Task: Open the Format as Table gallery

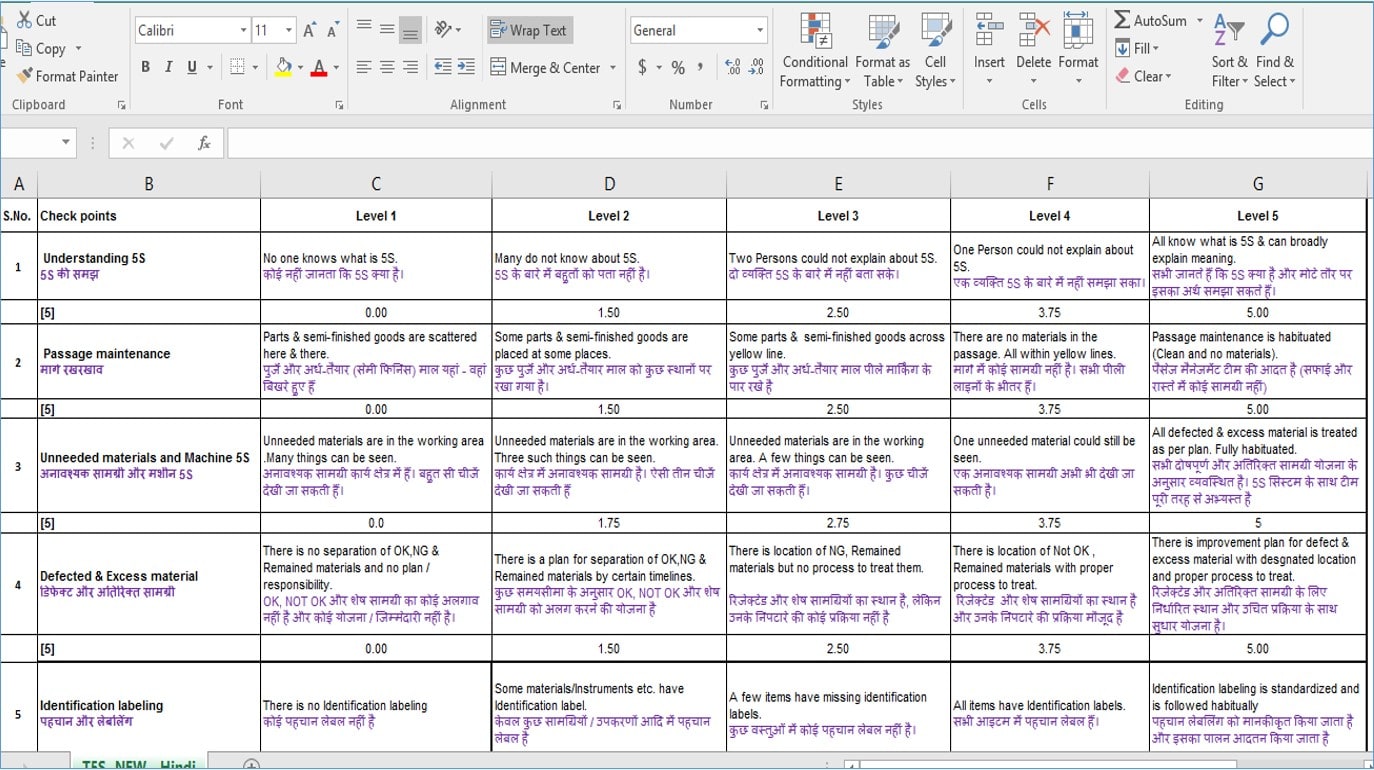Action: click(882, 50)
